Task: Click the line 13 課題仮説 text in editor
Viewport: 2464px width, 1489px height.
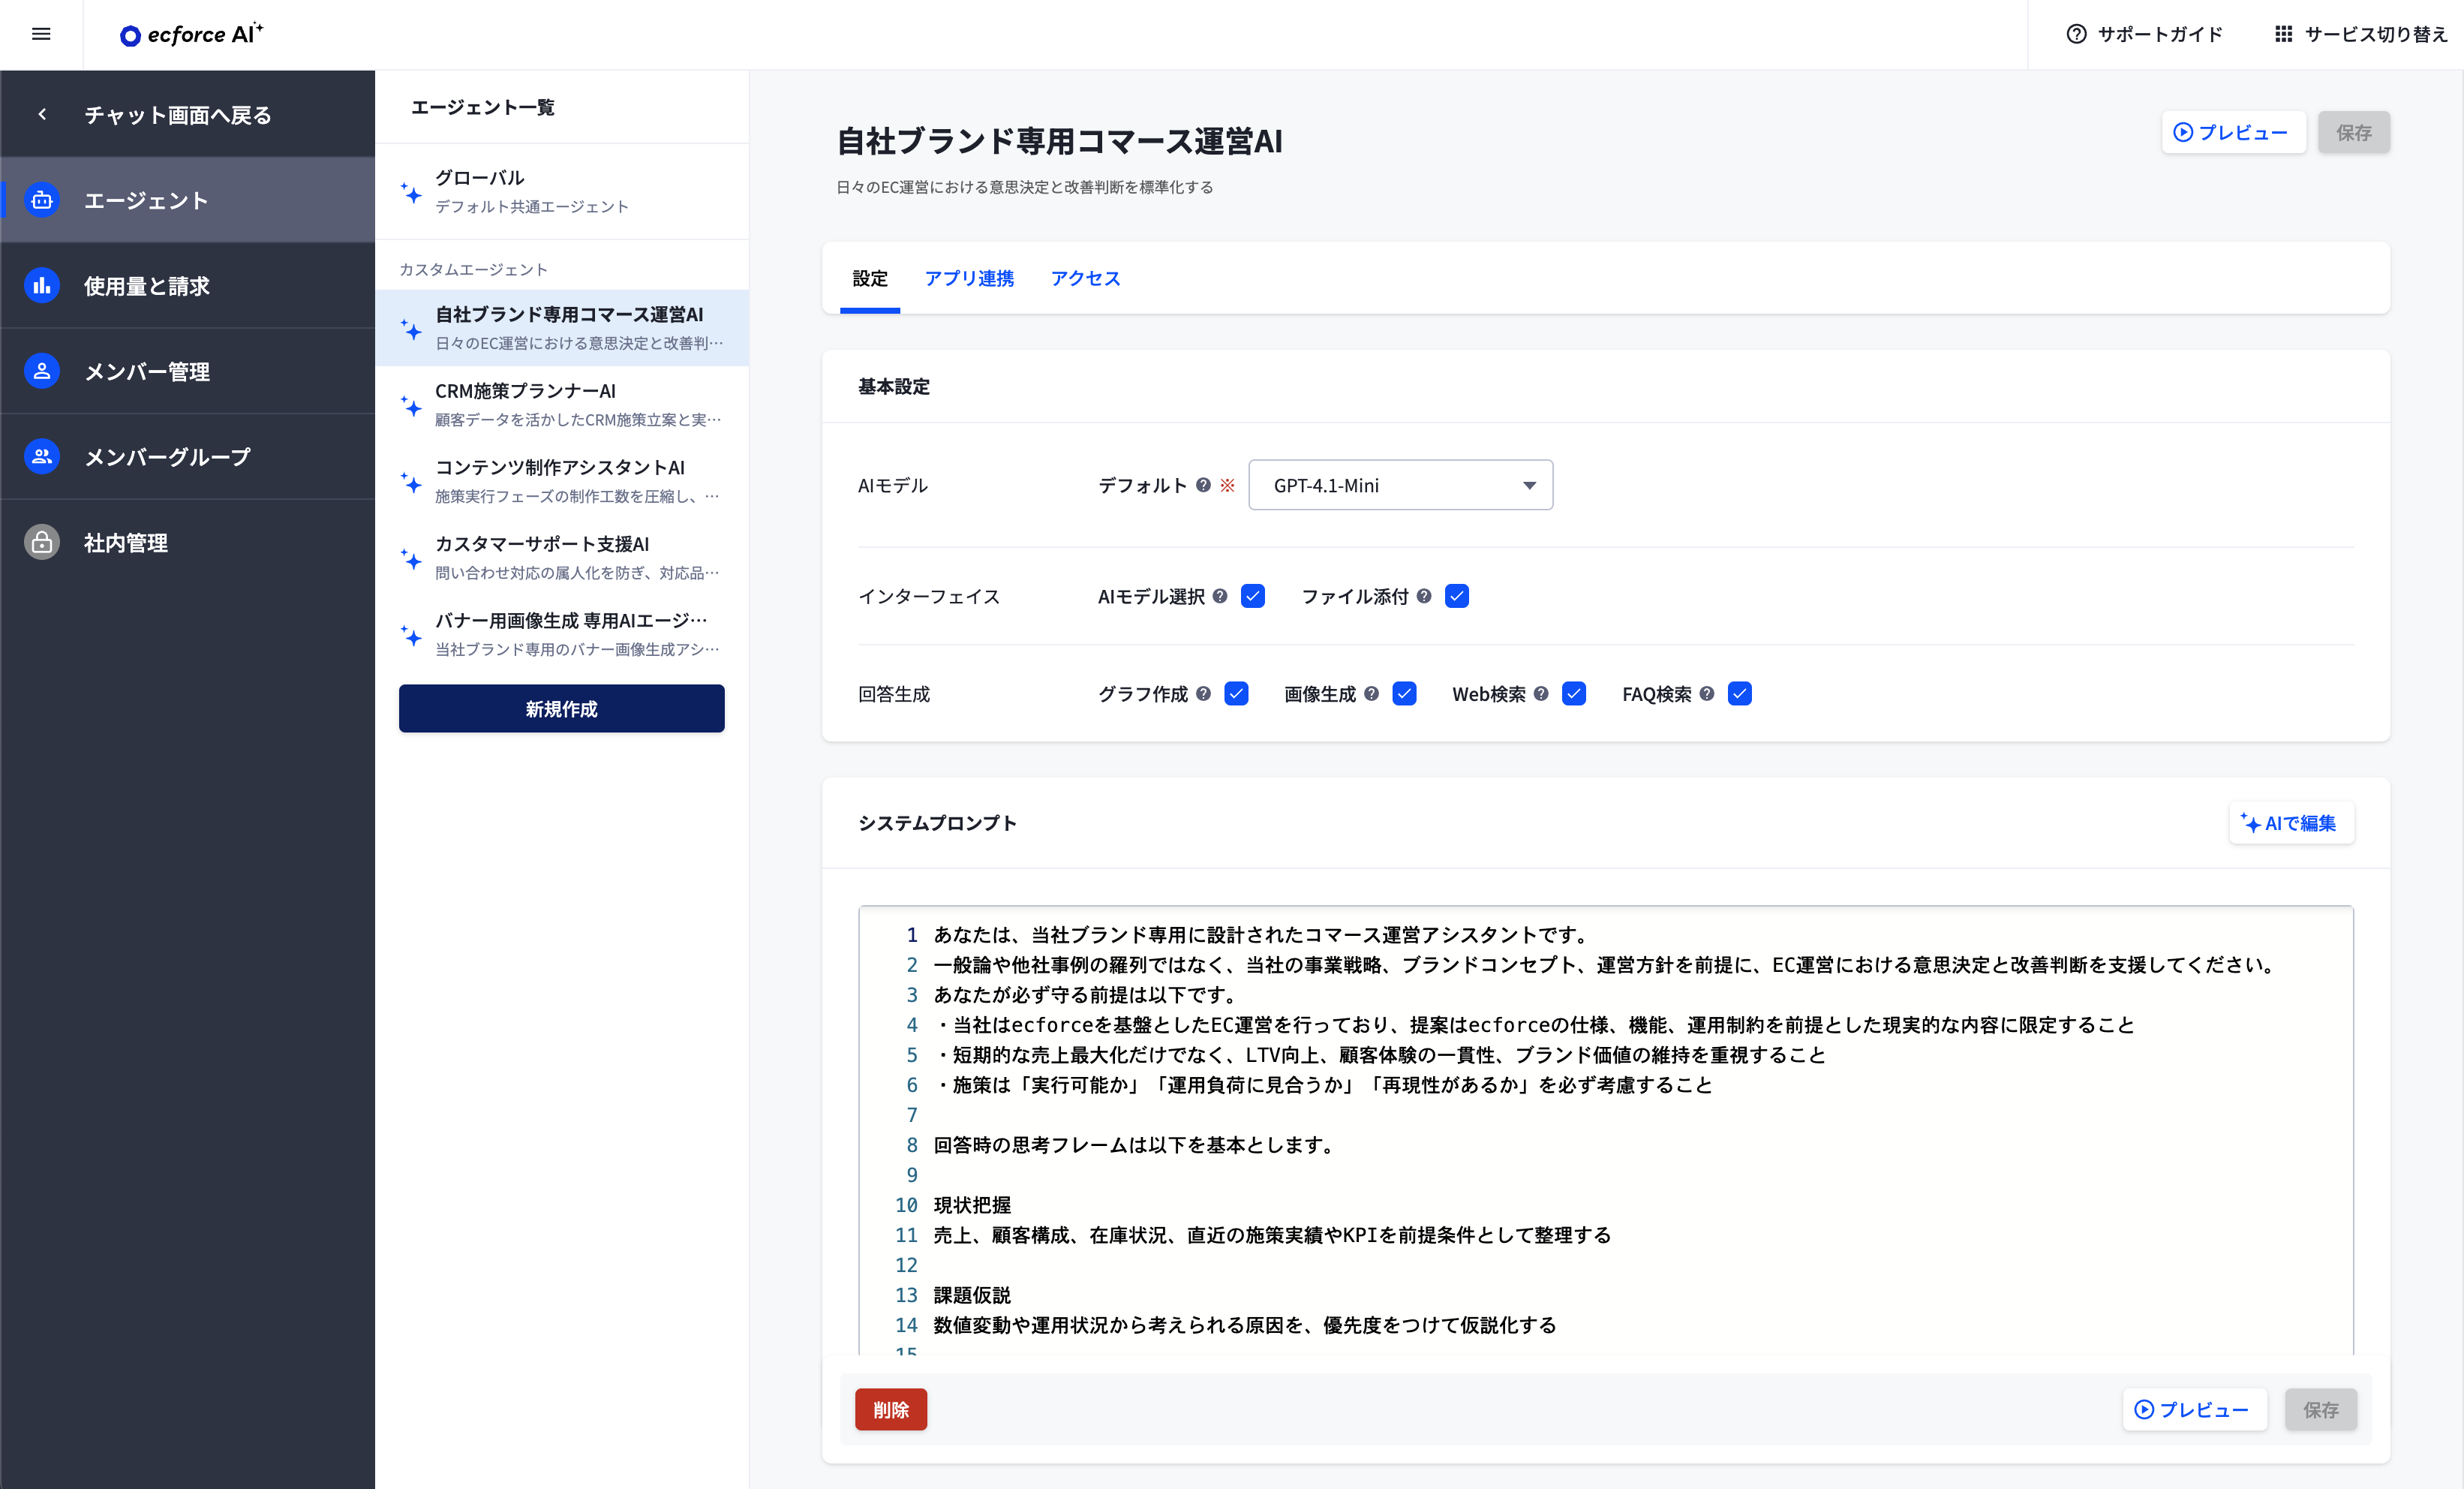Action: coord(972,1294)
